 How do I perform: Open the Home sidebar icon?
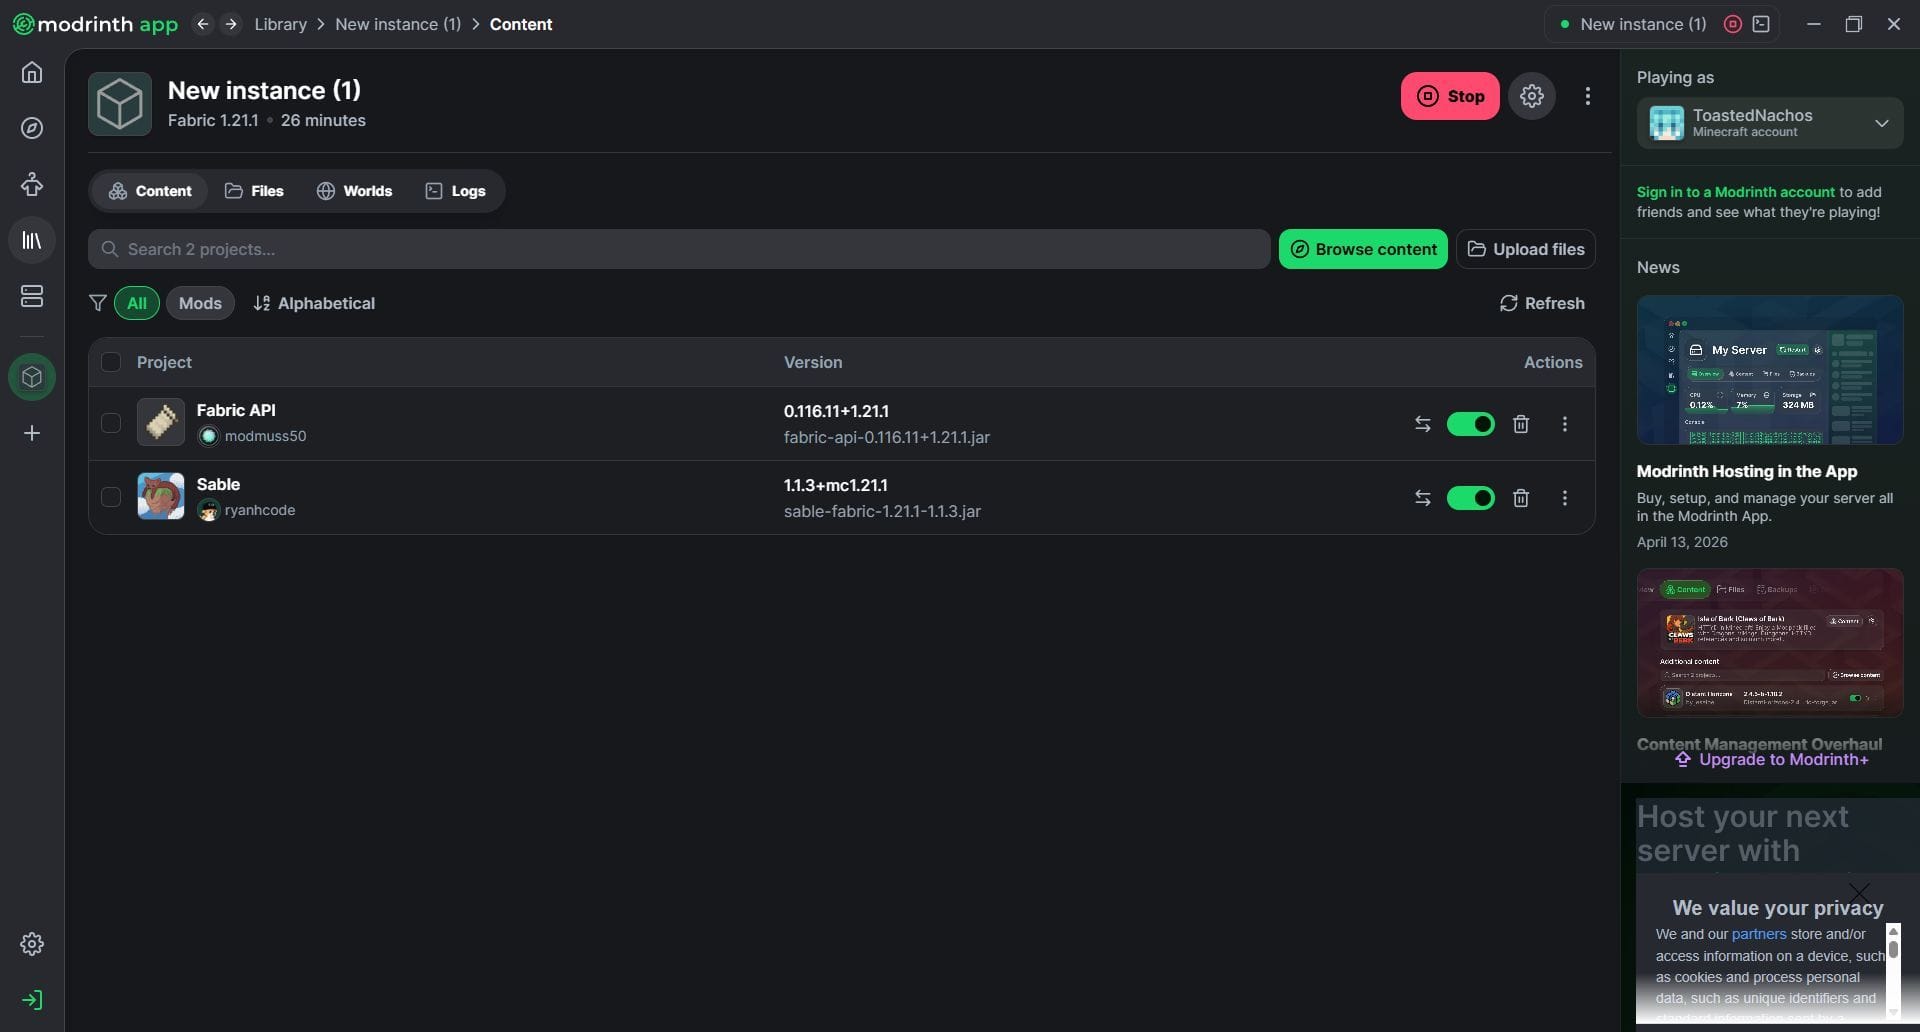pos(32,73)
